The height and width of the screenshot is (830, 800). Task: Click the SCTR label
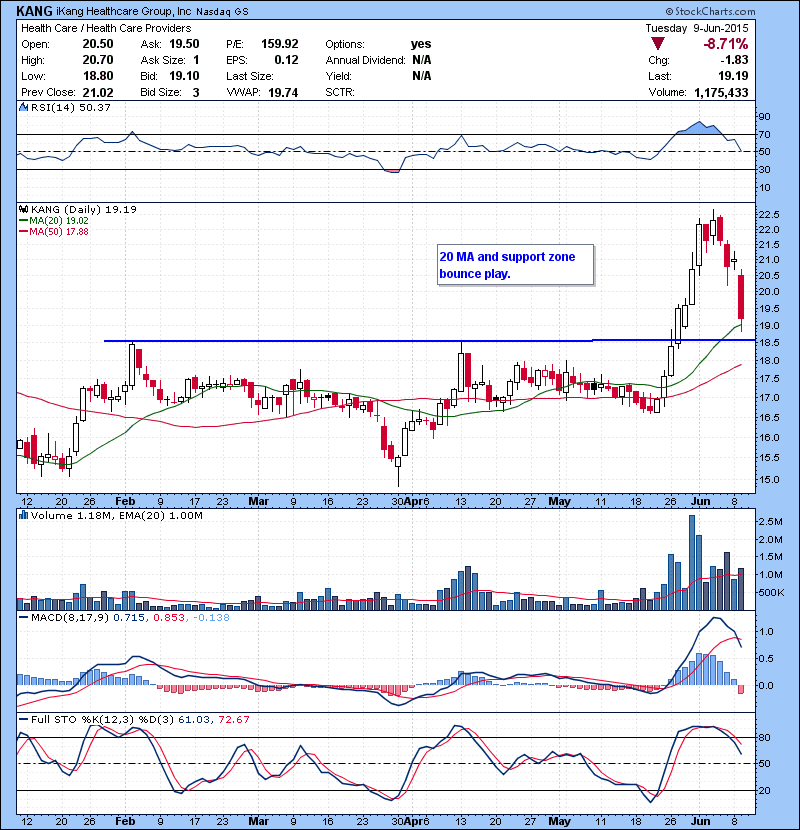pos(339,92)
